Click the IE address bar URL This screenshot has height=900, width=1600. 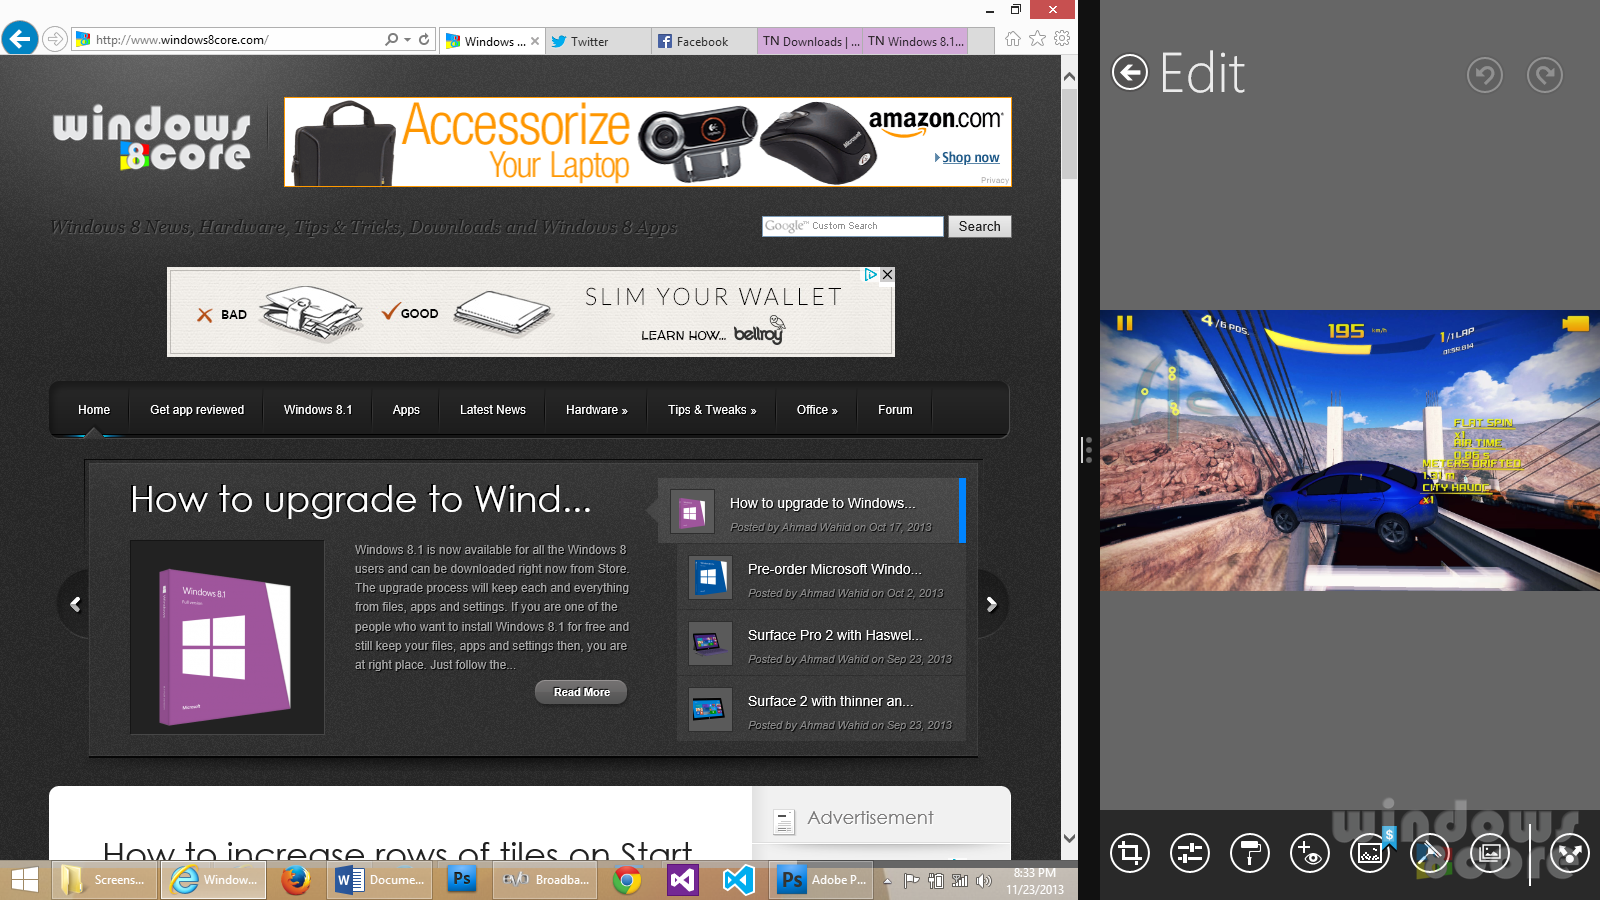point(182,40)
